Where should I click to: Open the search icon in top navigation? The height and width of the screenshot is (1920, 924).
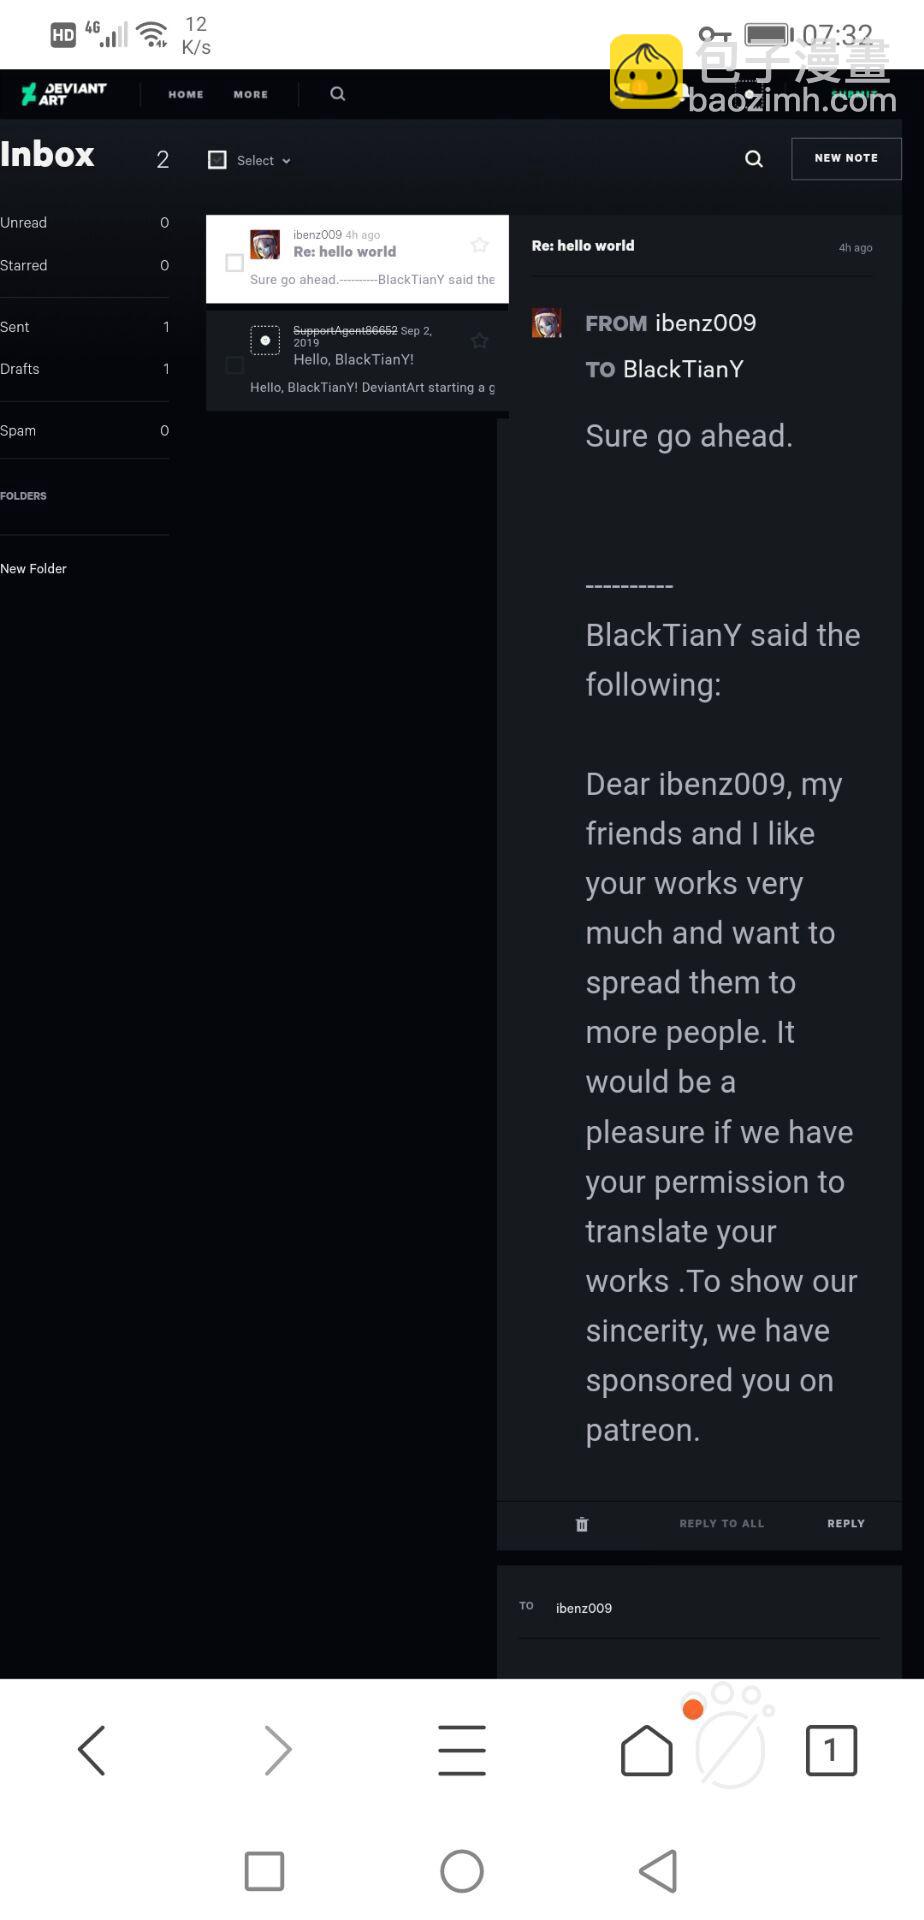pos(338,94)
